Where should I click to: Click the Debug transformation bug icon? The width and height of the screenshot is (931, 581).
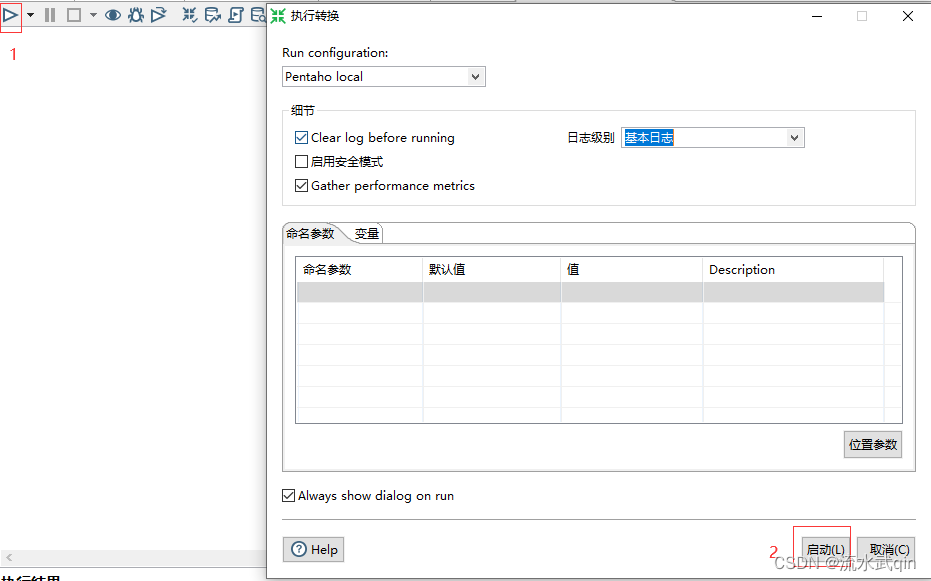coord(136,15)
